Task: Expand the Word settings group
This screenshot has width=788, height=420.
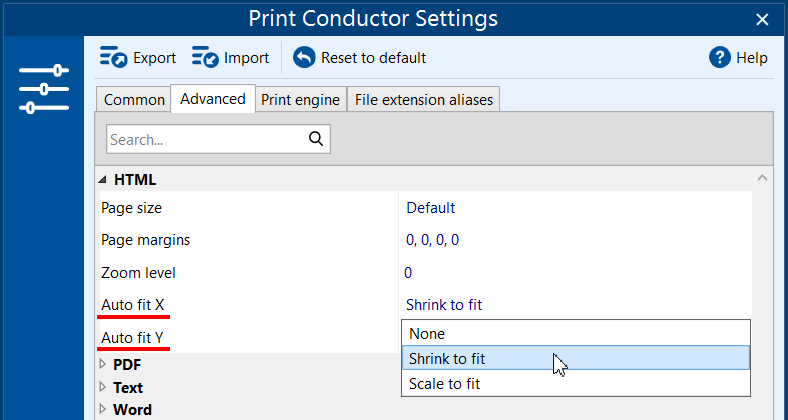Action: tap(102, 410)
